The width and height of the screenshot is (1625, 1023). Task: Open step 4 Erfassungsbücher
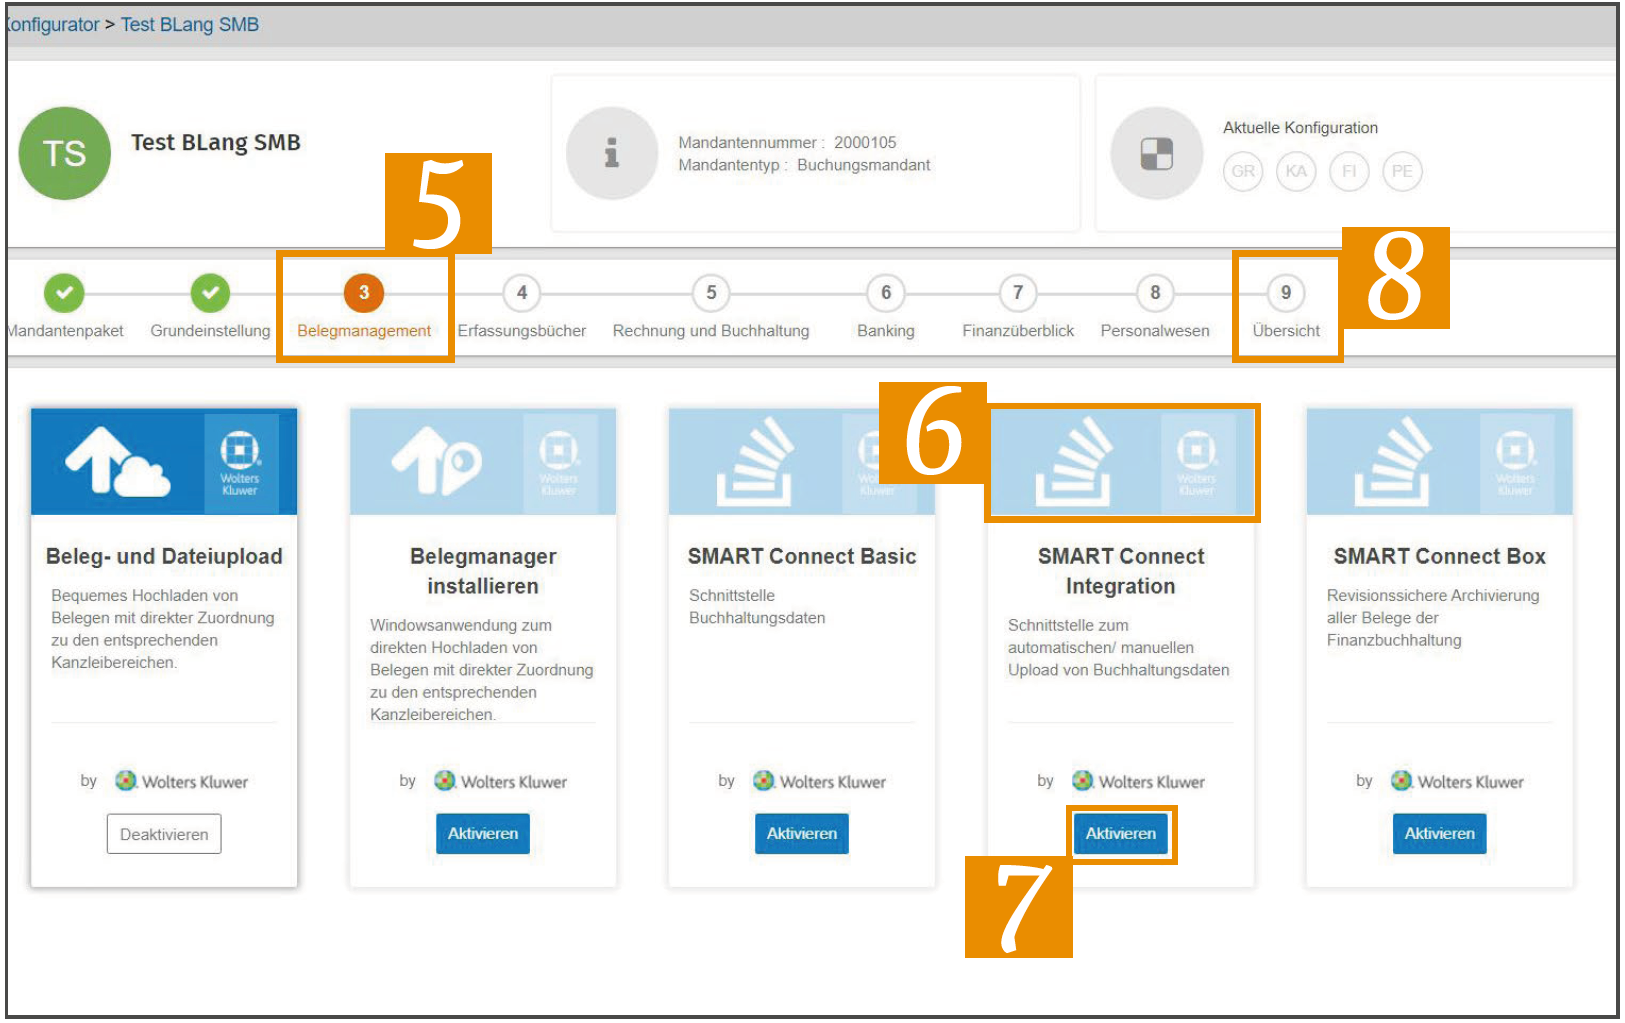click(522, 293)
